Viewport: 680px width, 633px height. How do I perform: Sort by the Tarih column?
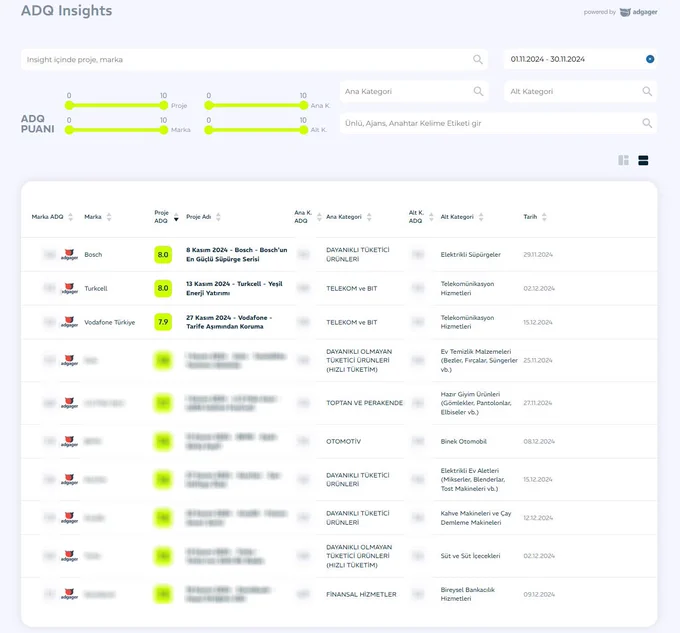pos(544,217)
